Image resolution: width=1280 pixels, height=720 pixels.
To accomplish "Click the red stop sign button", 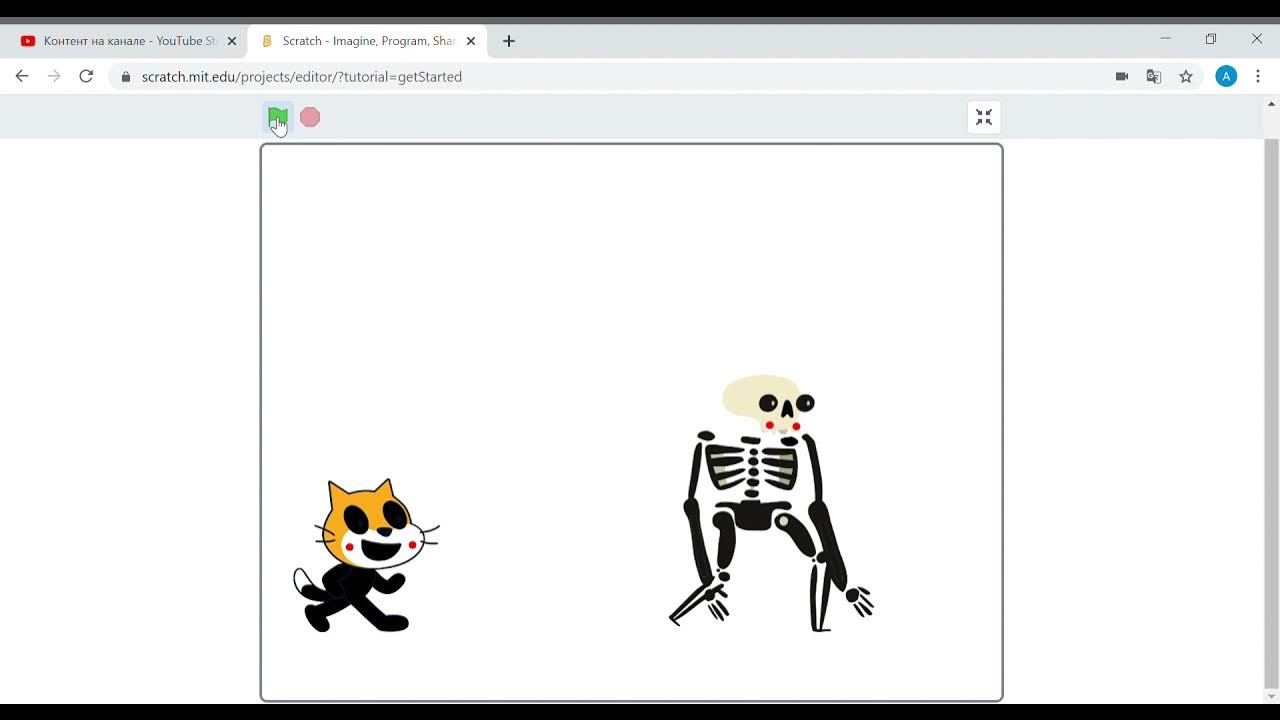I will 310,118.
